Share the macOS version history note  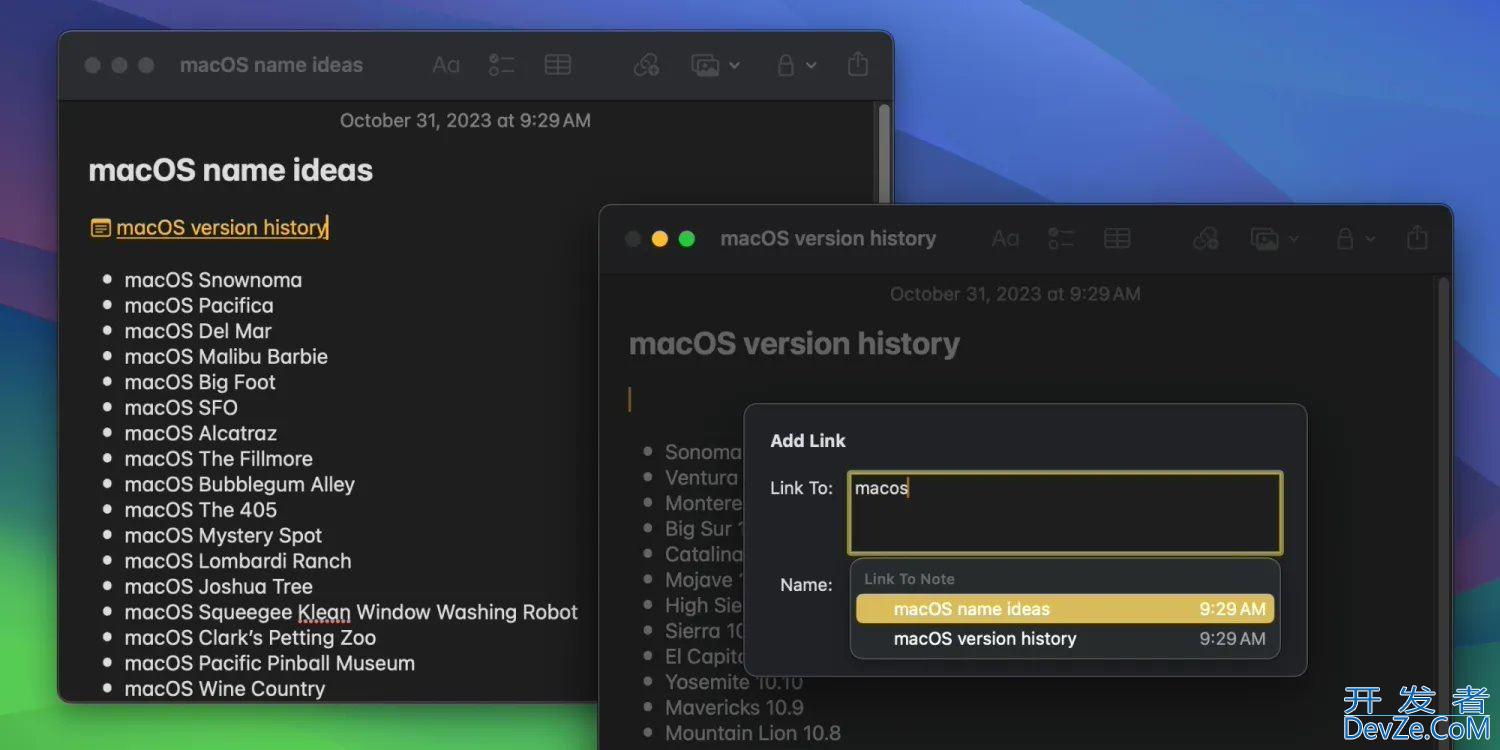coord(1417,238)
